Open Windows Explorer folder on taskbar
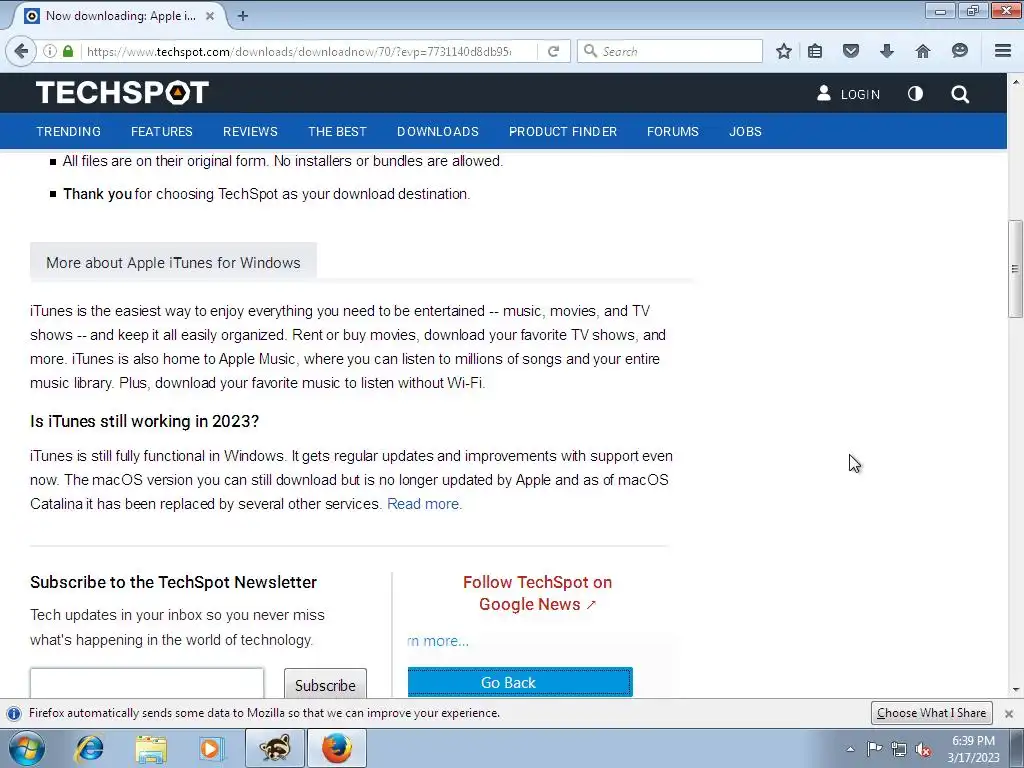 (x=151, y=748)
